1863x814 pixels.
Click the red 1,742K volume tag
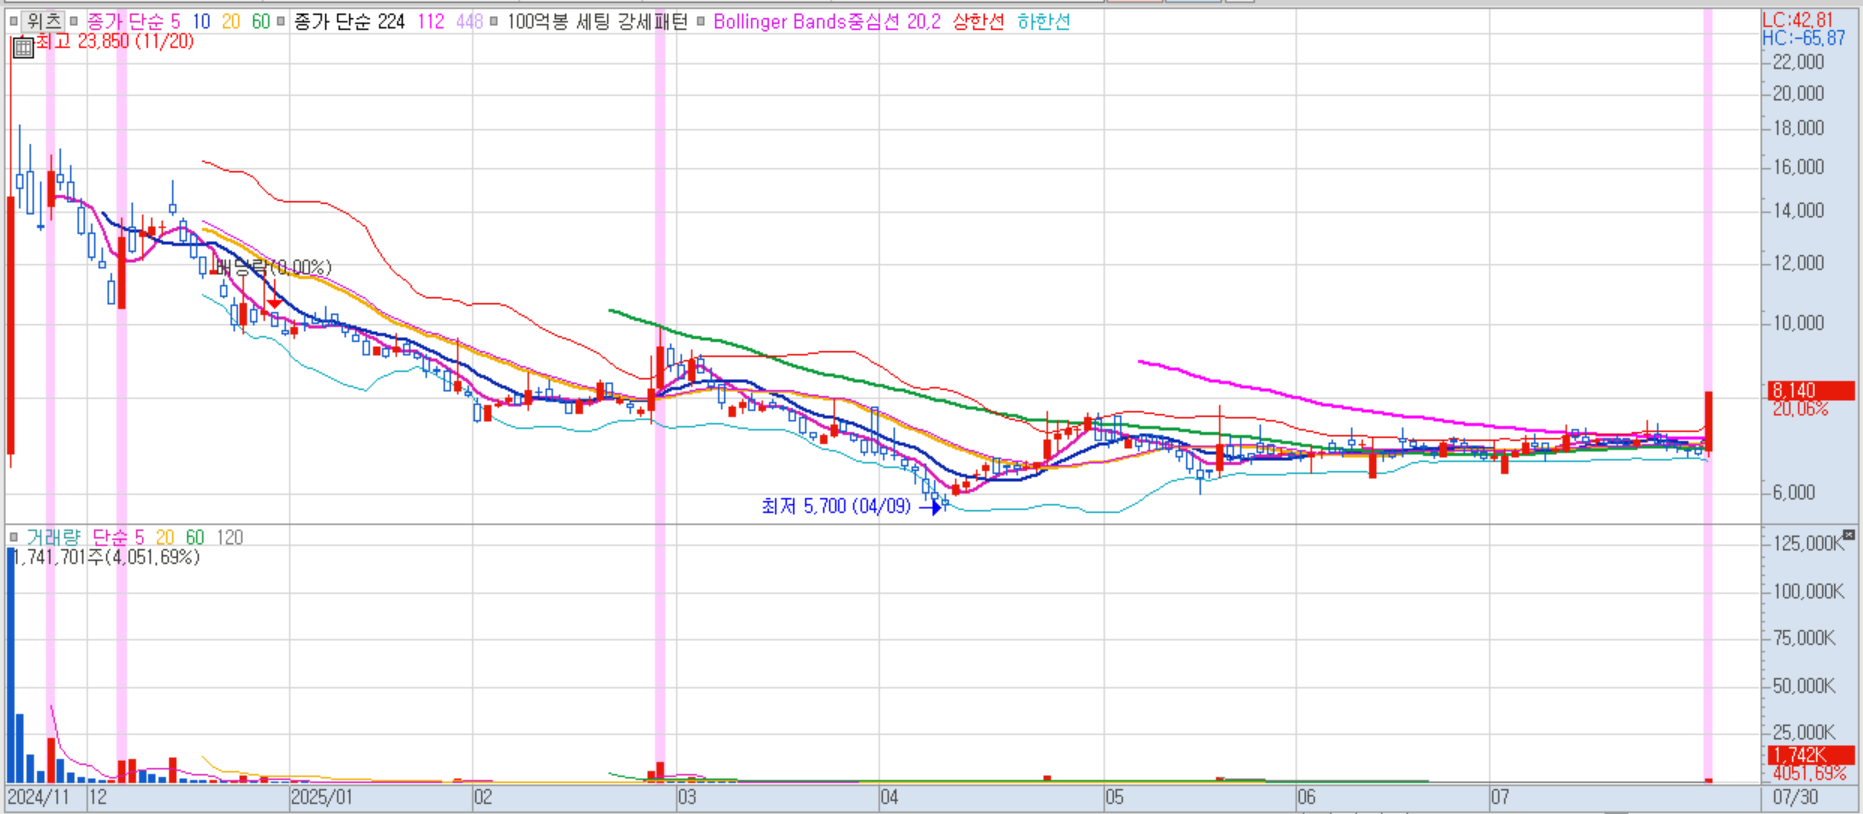click(1811, 755)
